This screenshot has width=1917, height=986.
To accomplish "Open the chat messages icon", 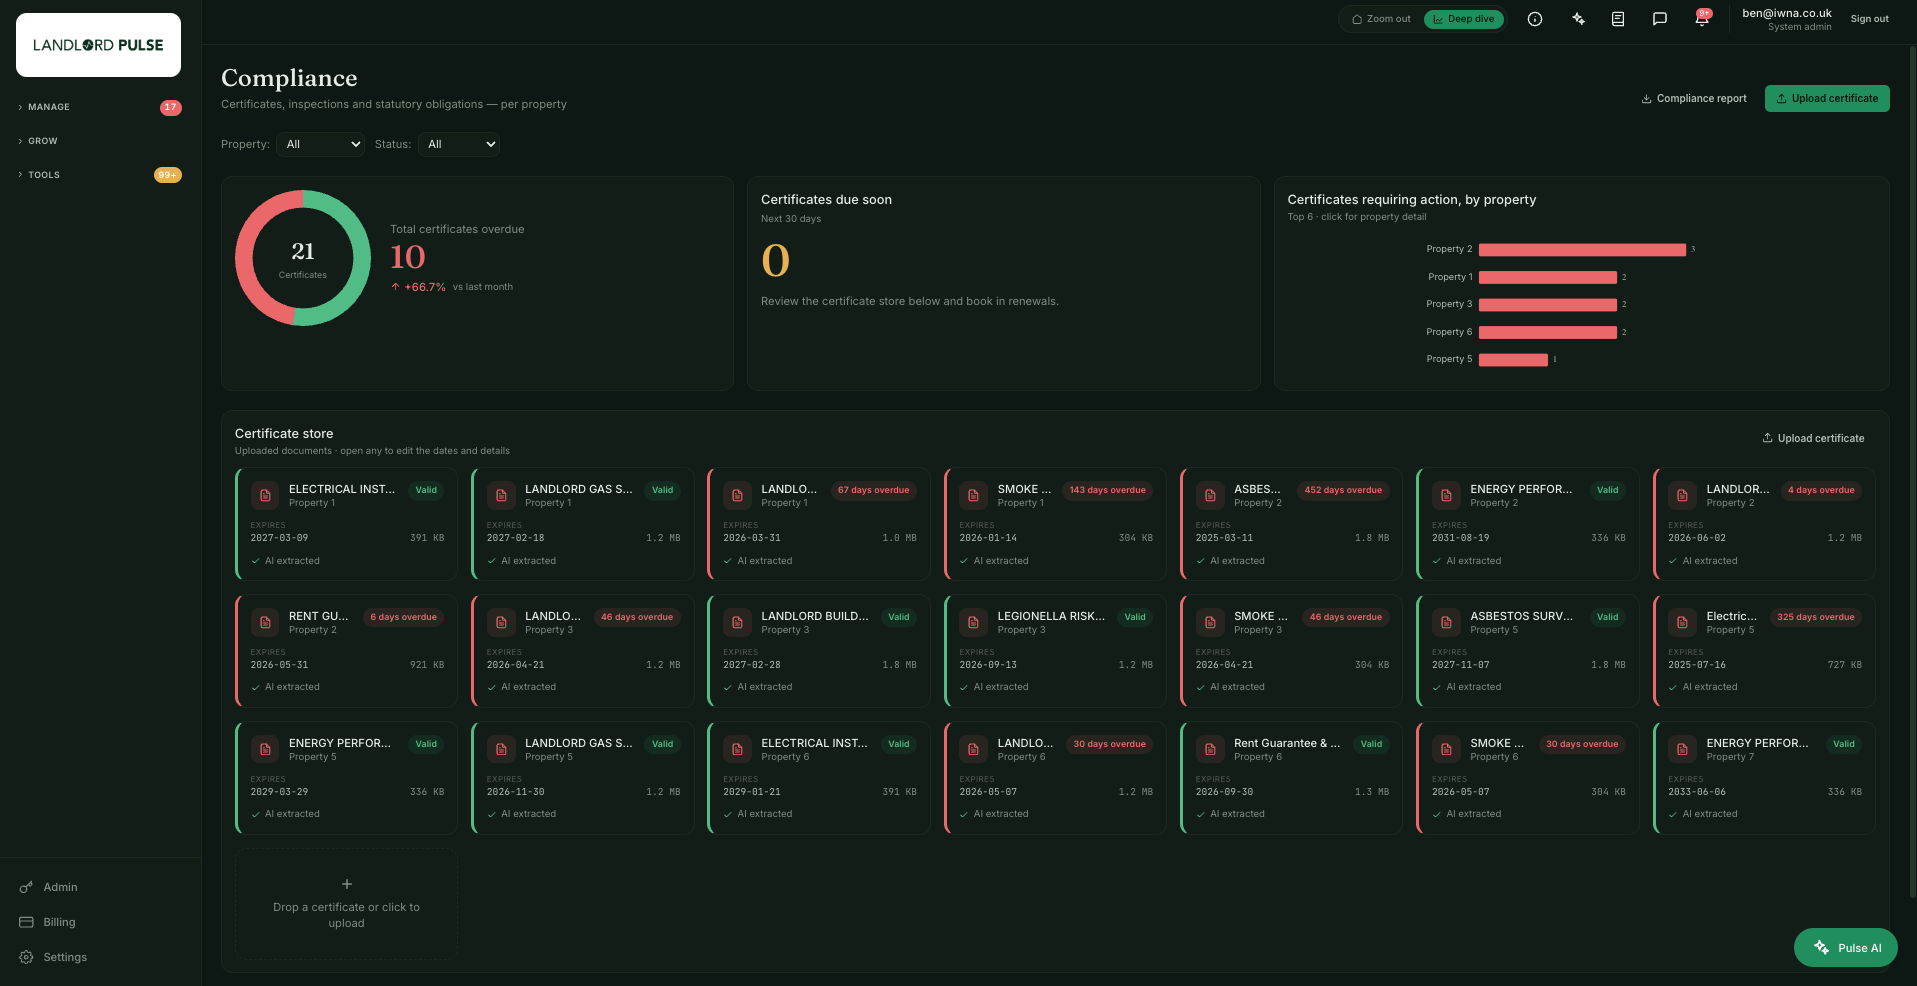I will point(1660,19).
